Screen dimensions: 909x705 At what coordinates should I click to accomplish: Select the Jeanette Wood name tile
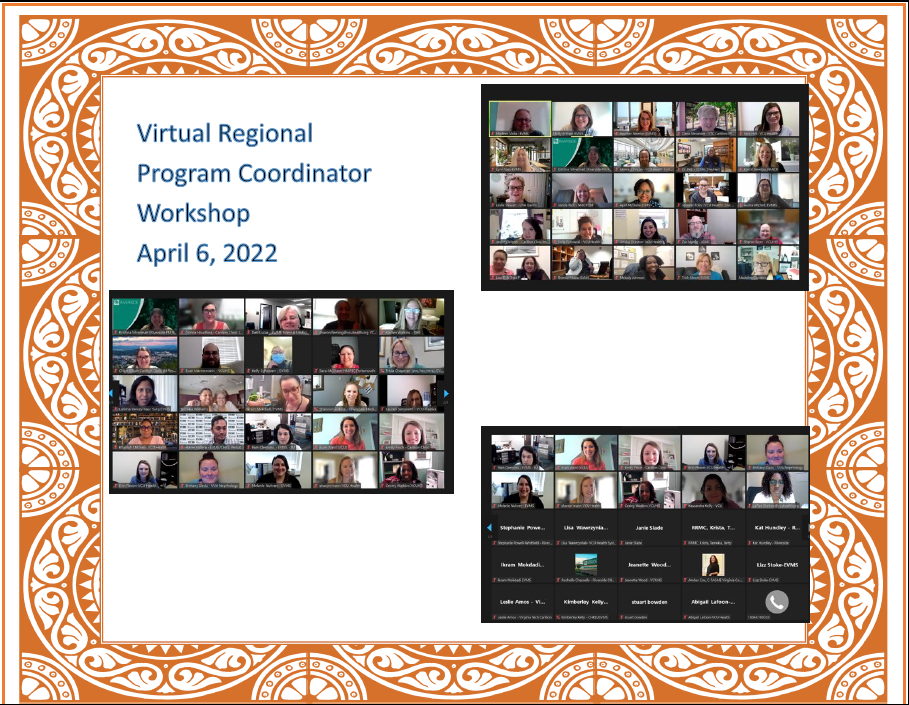tap(649, 565)
